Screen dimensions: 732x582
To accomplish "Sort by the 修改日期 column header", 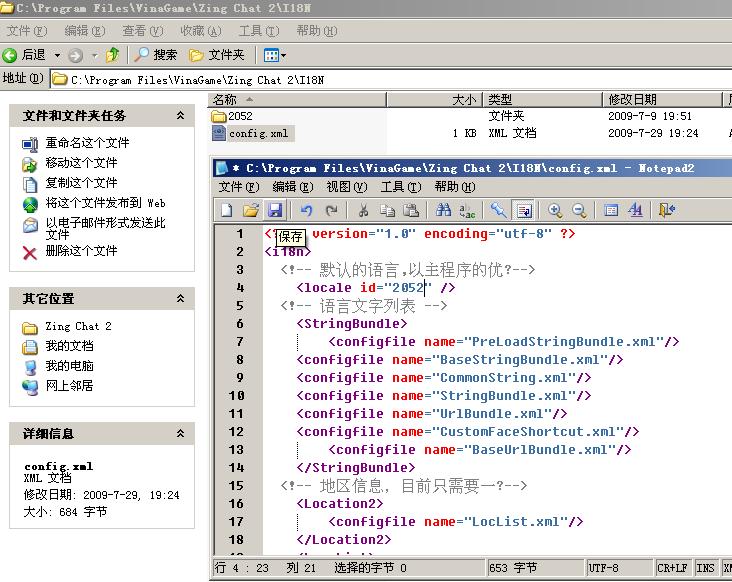I will (662, 99).
